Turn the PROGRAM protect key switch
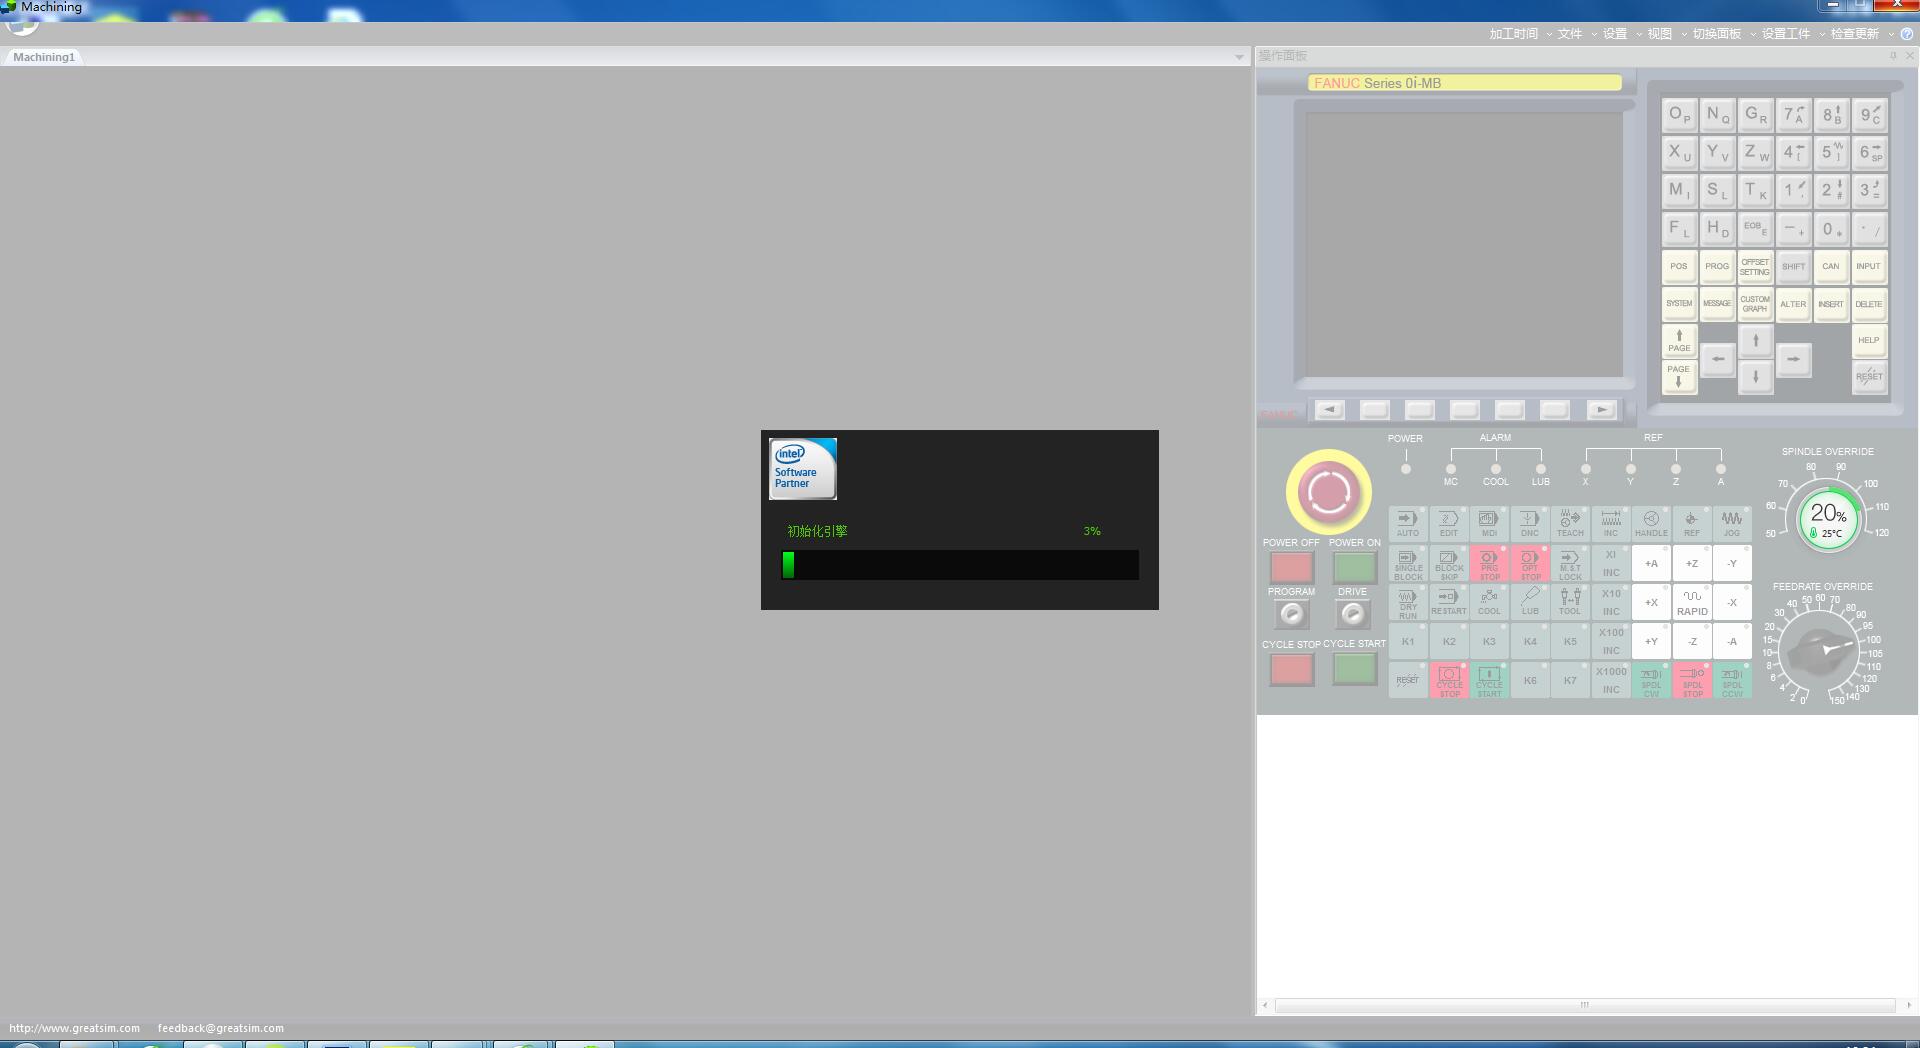Image resolution: width=1920 pixels, height=1048 pixels. pos(1291,613)
